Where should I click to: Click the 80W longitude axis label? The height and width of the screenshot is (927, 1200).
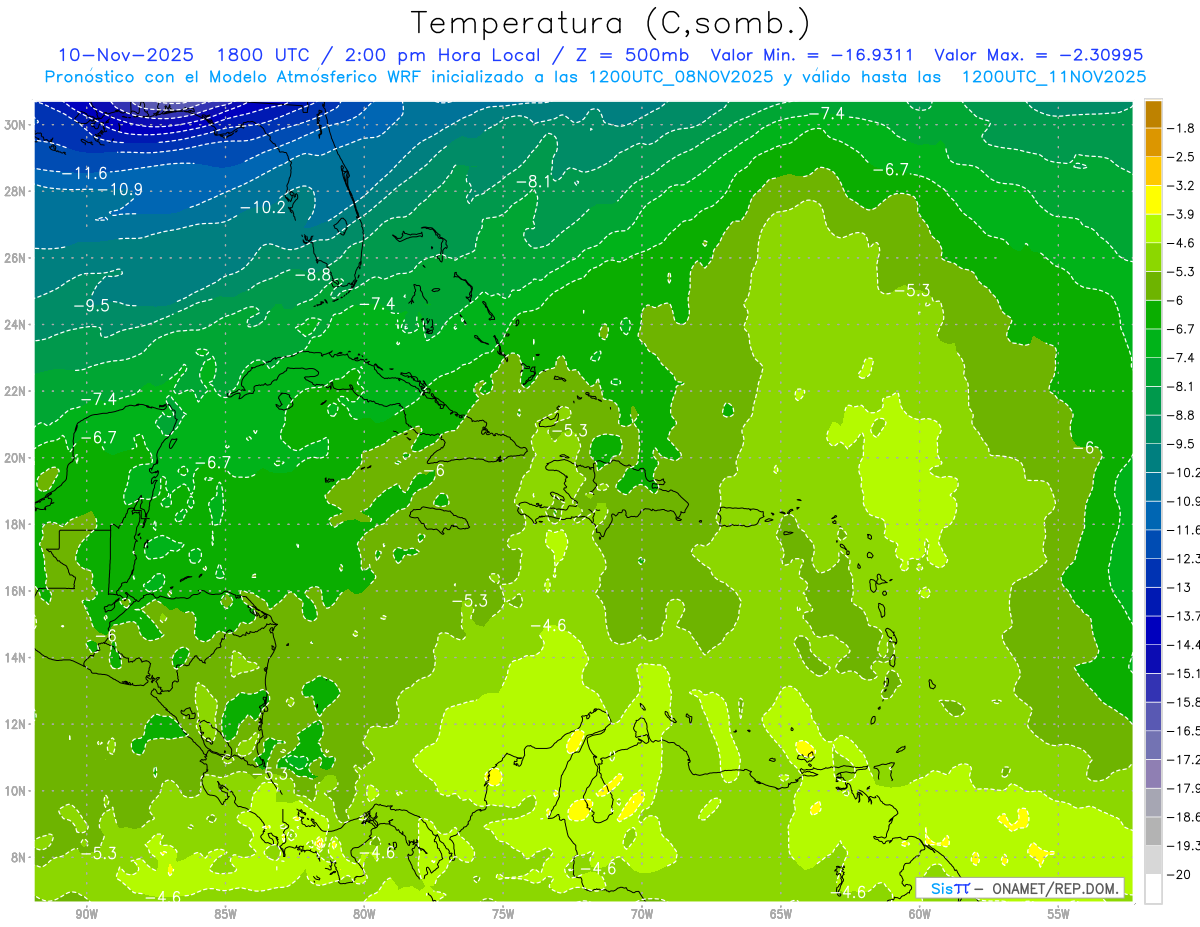coord(364,915)
